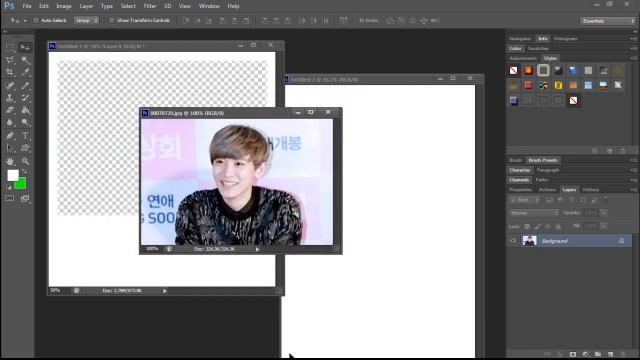Select the Magic Wand tool
The width and height of the screenshot is (640, 360).
pyautogui.click(x=25, y=60)
